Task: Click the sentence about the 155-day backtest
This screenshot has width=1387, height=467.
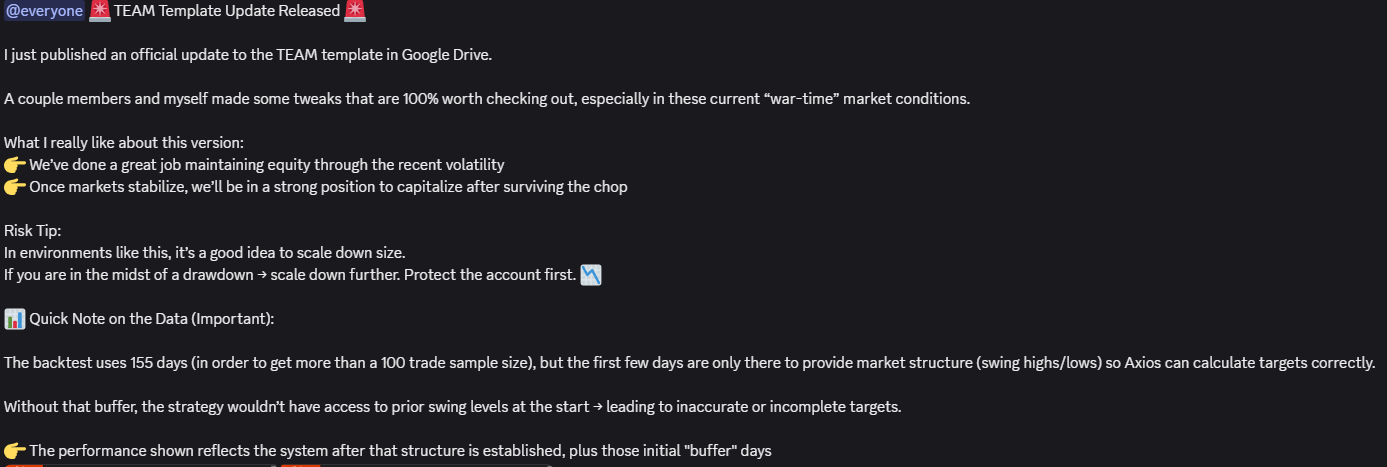Action: click(689, 363)
